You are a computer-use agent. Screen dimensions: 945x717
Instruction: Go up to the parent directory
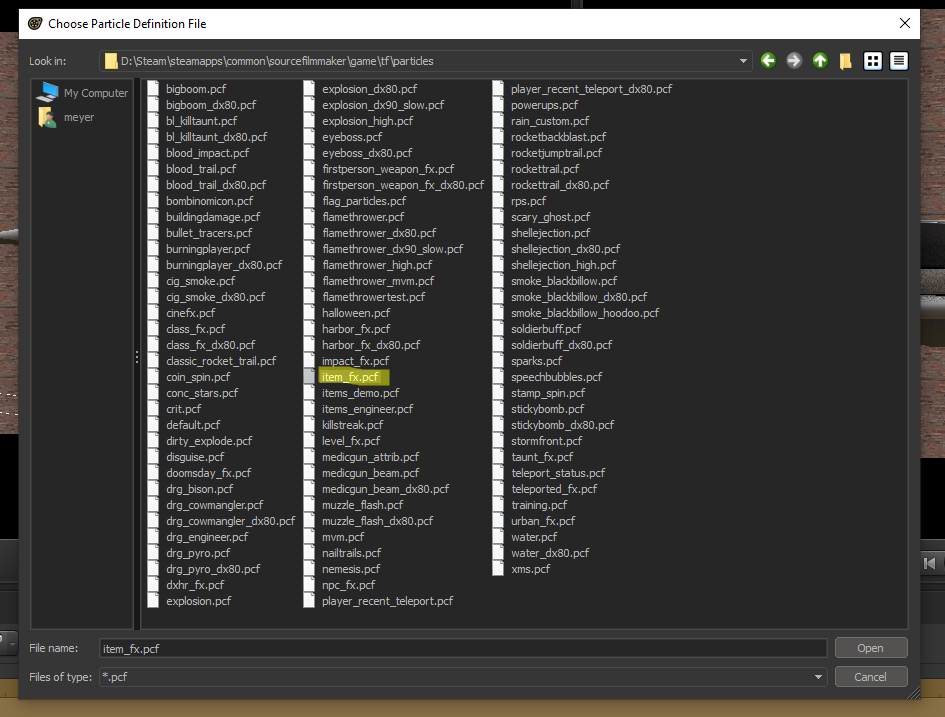[x=820, y=61]
